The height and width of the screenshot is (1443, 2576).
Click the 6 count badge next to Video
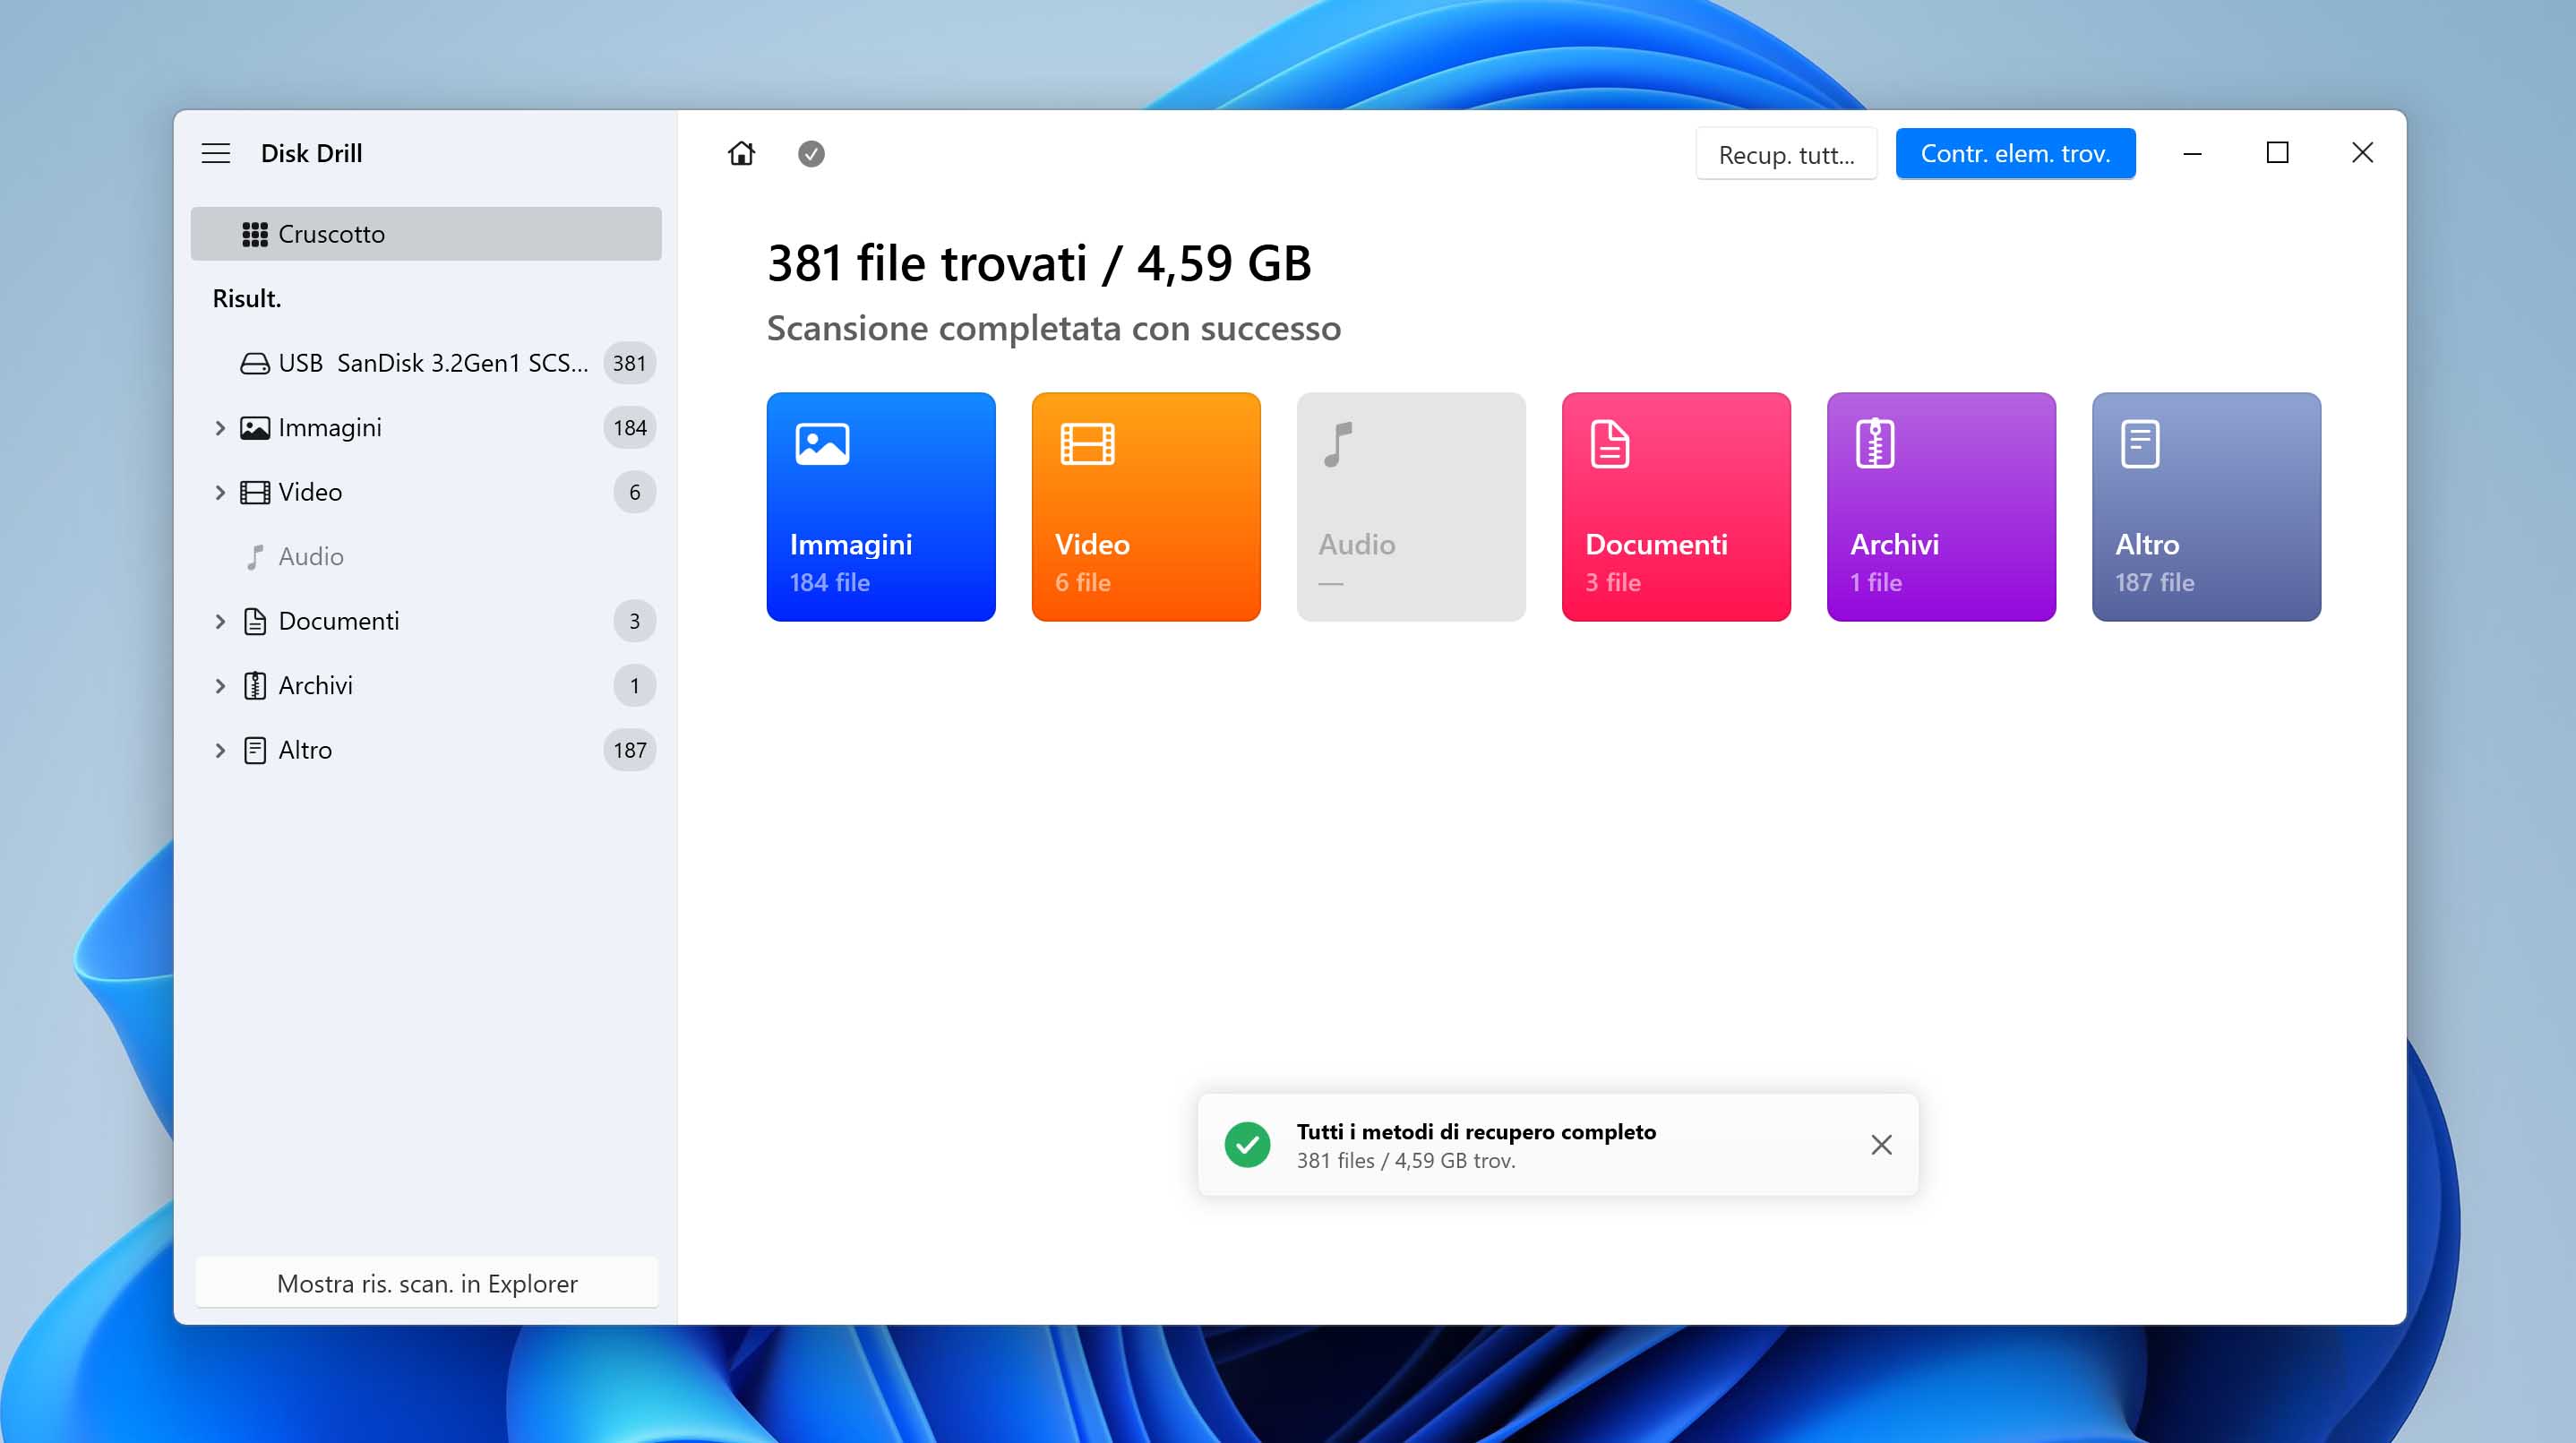click(x=634, y=492)
